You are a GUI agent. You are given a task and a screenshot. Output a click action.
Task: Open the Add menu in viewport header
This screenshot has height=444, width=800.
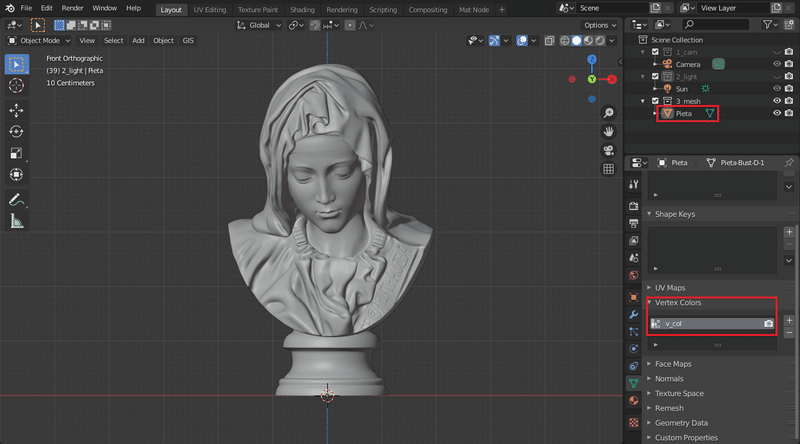click(138, 40)
